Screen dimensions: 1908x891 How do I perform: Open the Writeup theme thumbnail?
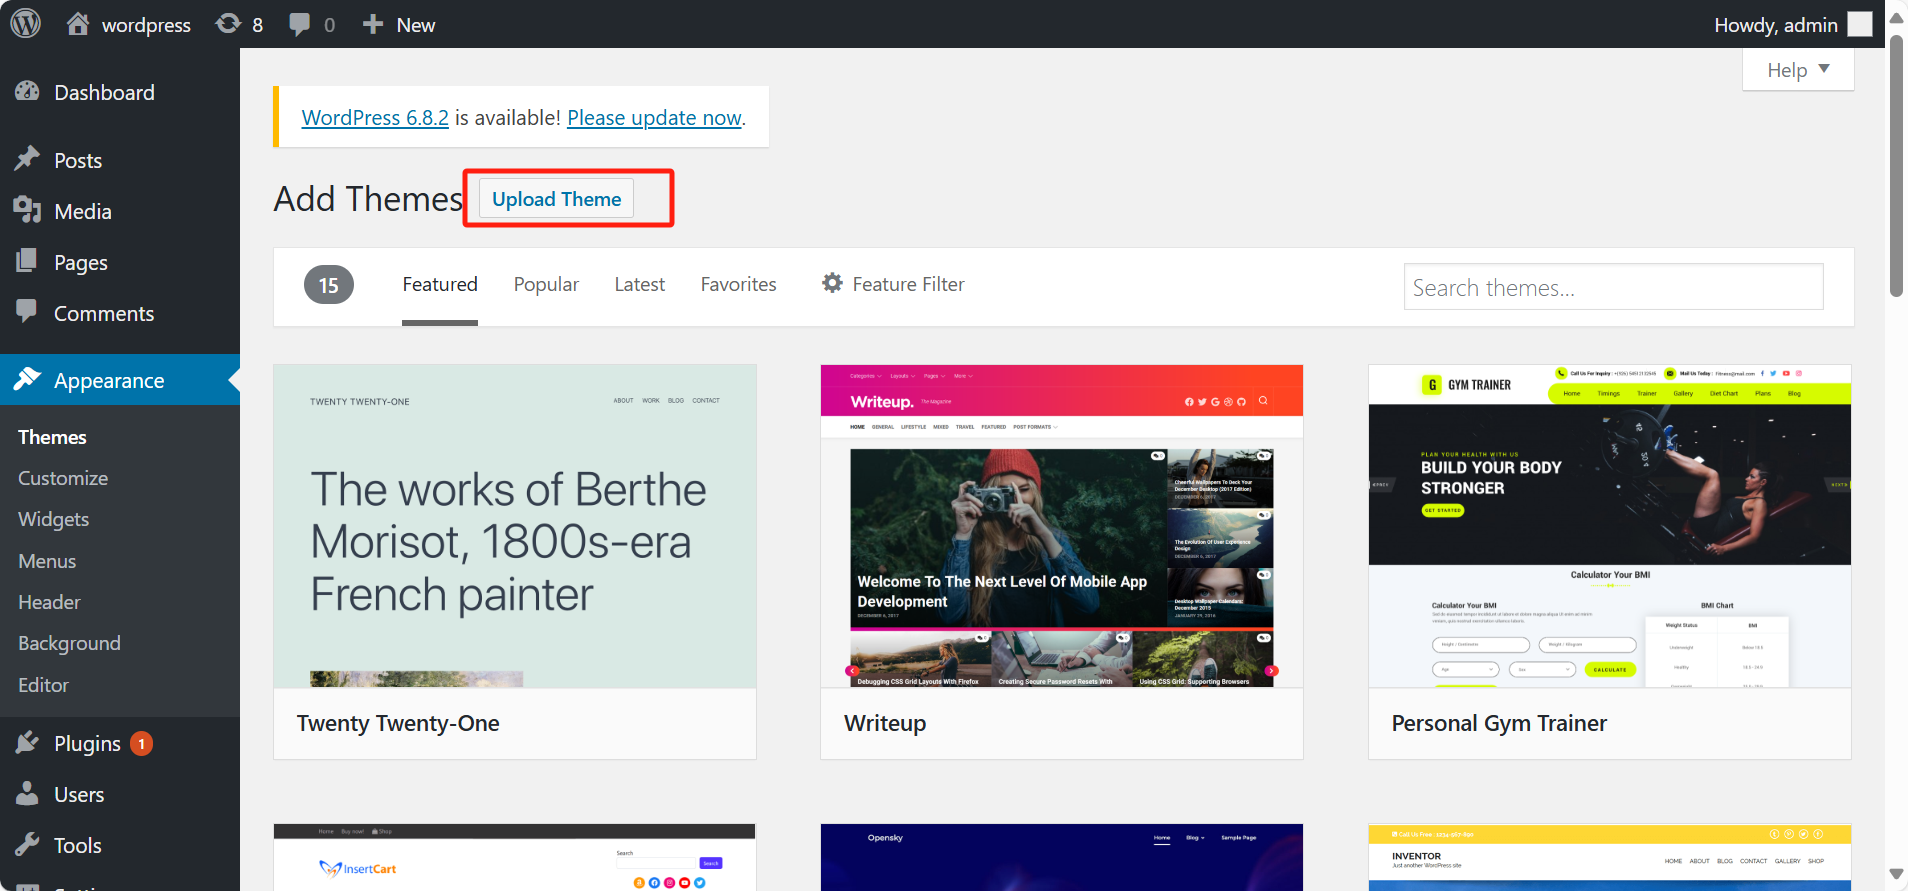pos(1062,526)
